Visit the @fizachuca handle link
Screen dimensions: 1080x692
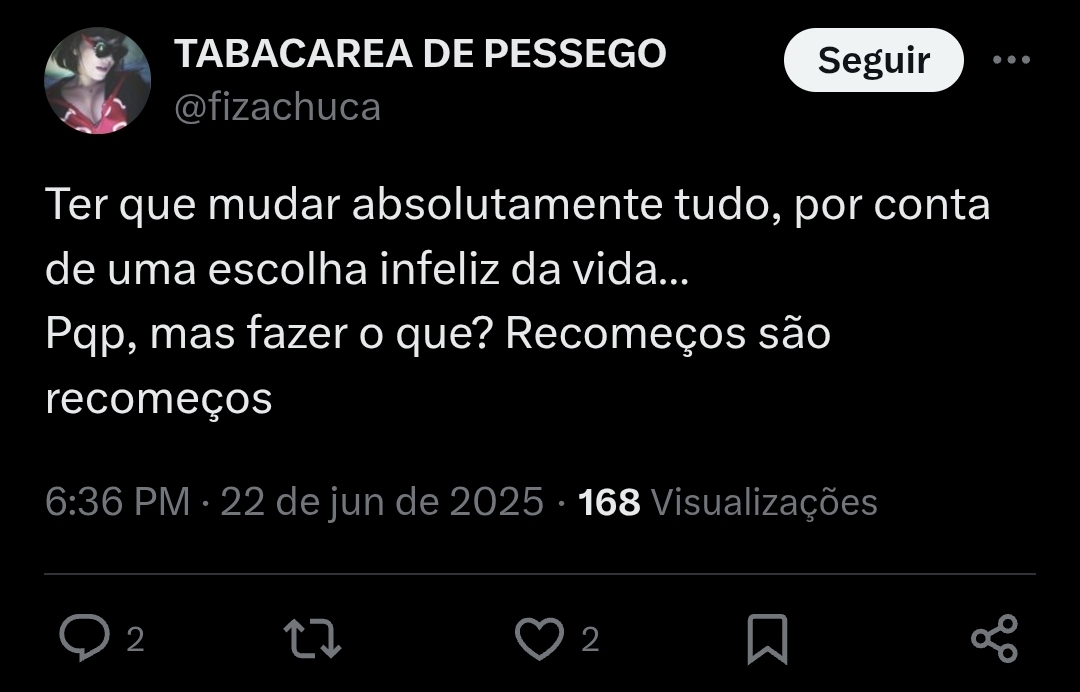tap(277, 107)
